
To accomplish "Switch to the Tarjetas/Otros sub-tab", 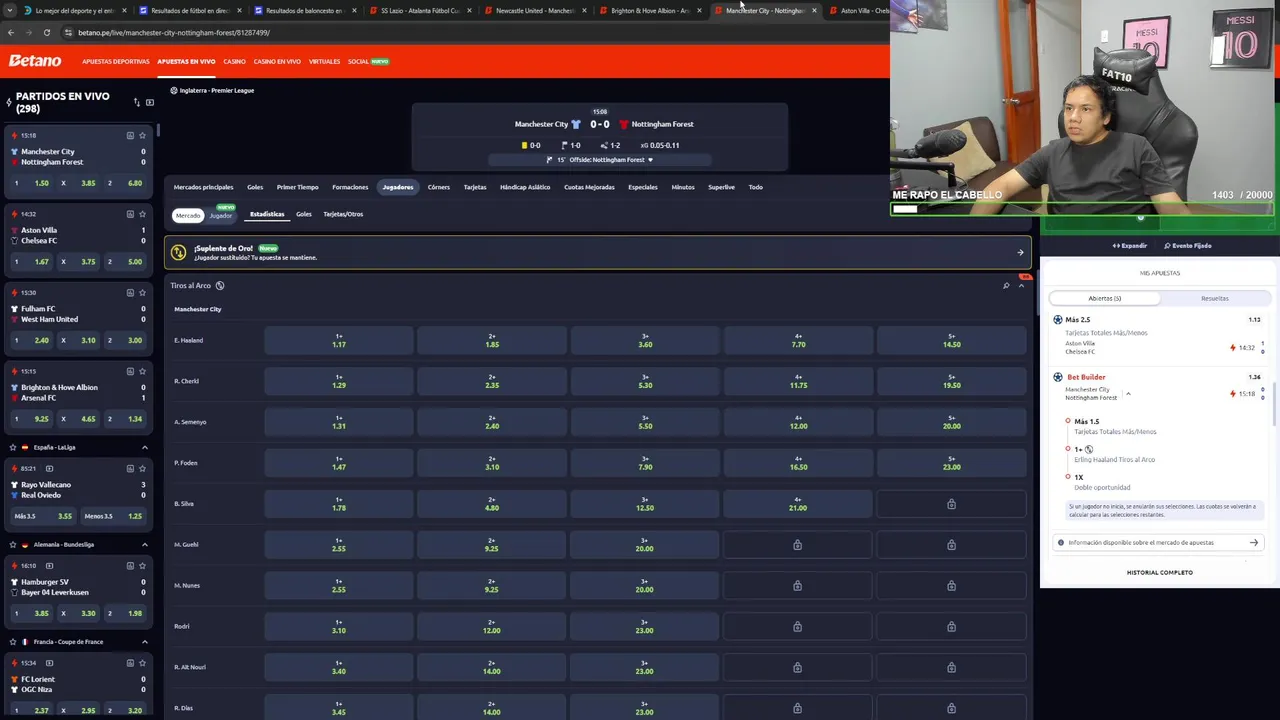I will (343, 214).
